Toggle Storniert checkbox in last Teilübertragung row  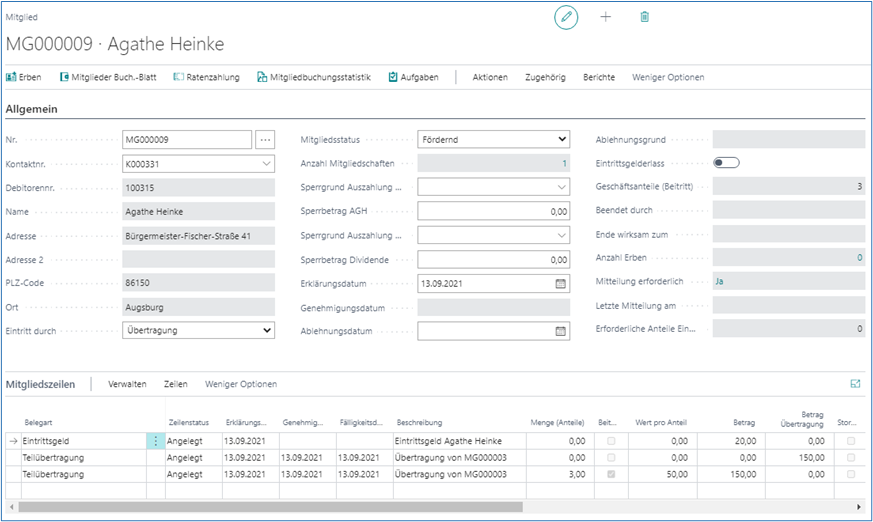pyautogui.click(x=851, y=474)
